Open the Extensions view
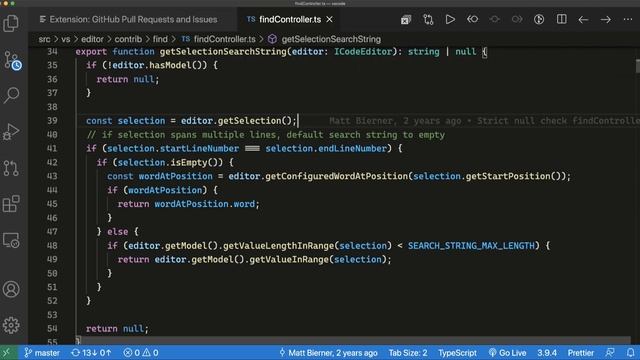Viewport: 640px width, 360px height. [x=11, y=204]
